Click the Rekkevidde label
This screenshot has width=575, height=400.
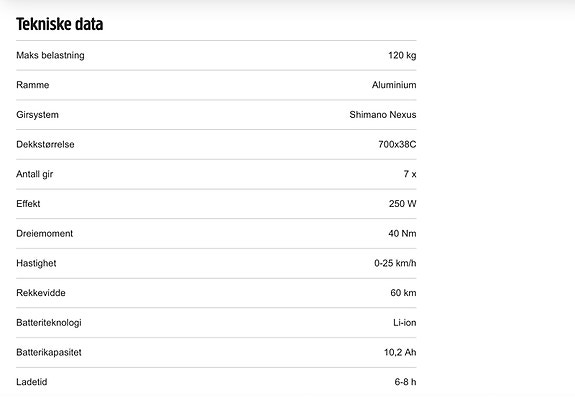pos(41,293)
